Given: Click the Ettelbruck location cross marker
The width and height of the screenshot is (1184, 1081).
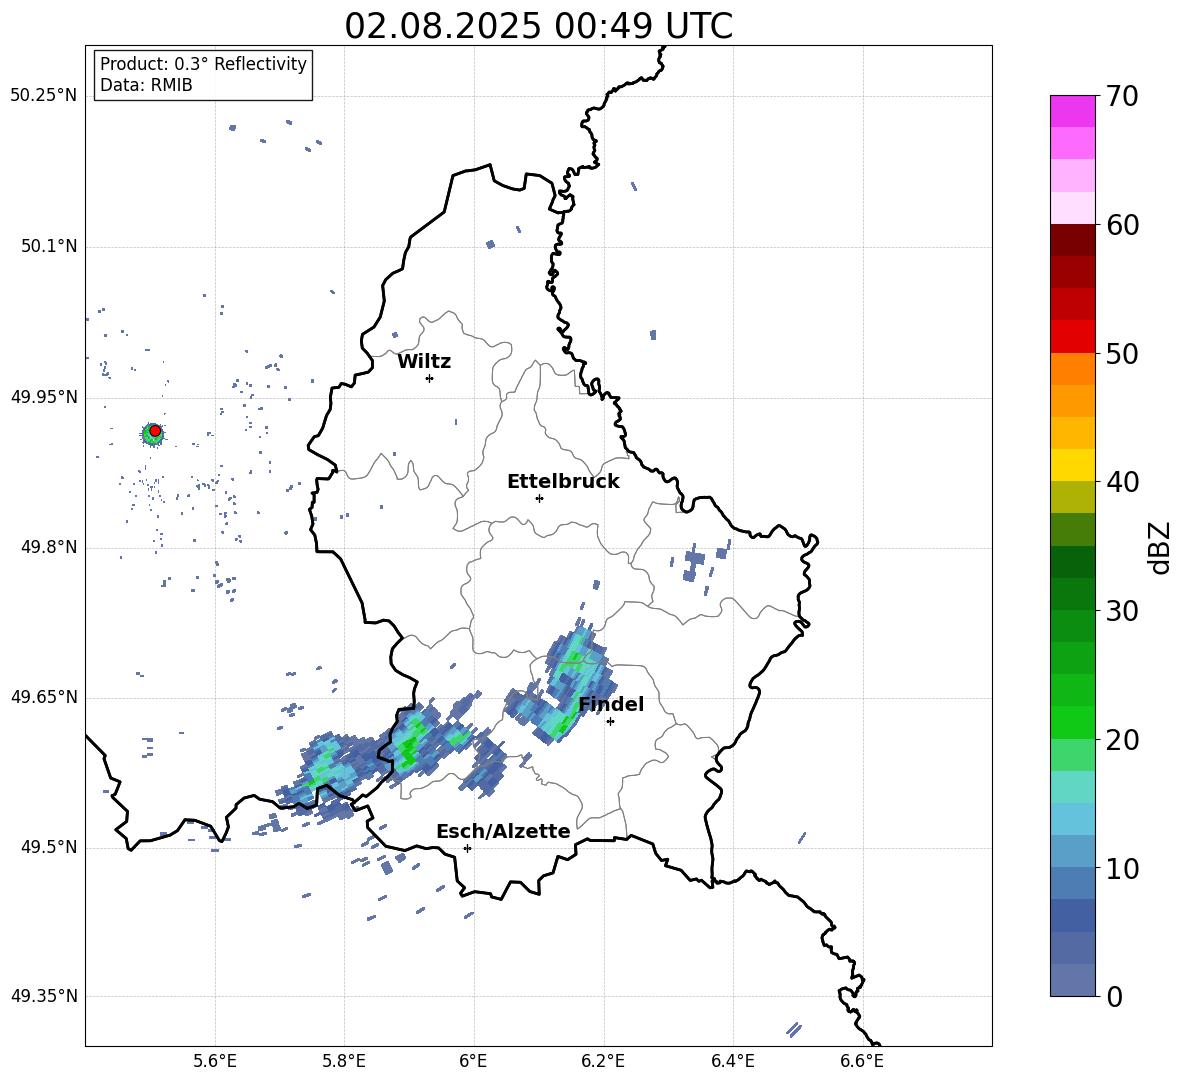Looking at the screenshot, I should tap(539, 498).
